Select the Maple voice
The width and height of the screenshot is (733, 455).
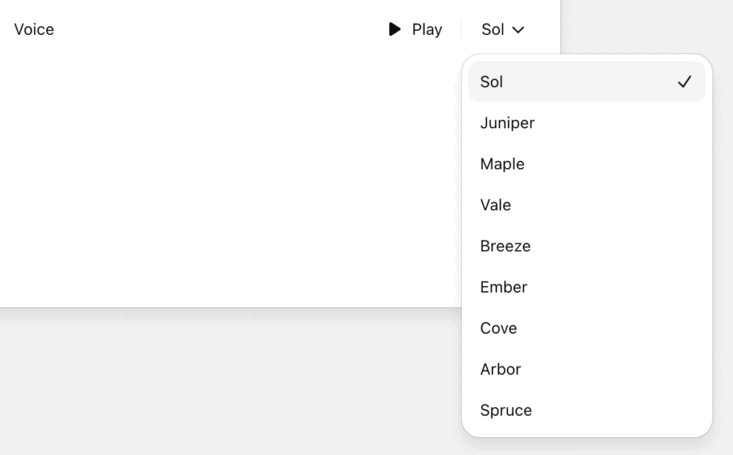pyautogui.click(x=587, y=164)
